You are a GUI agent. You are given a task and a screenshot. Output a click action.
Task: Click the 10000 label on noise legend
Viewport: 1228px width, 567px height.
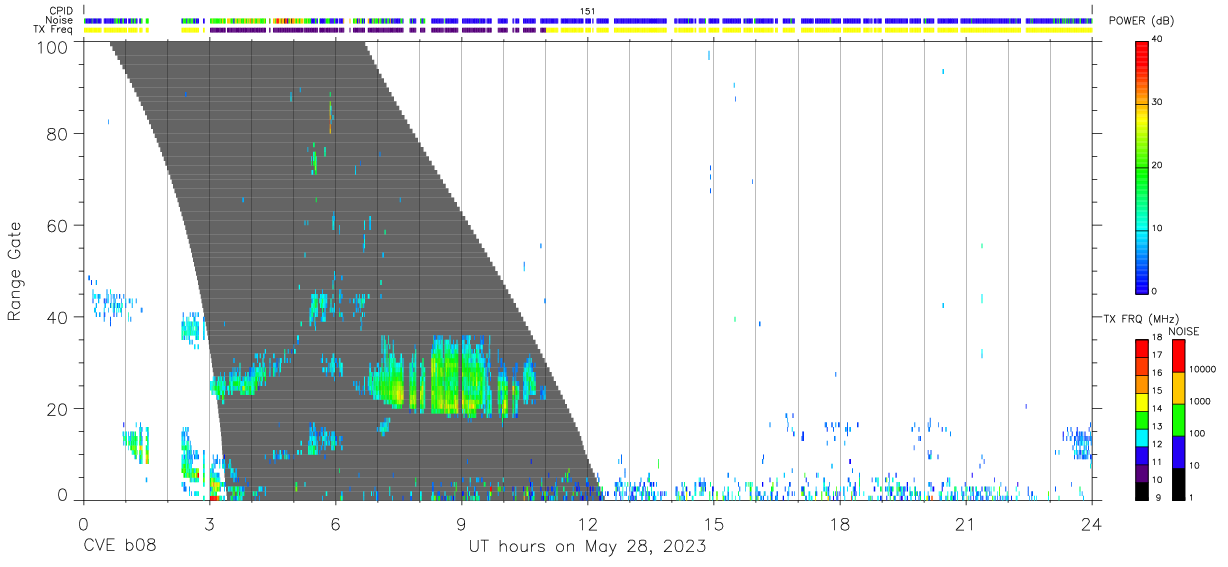pyautogui.click(x=1202, y=369)
